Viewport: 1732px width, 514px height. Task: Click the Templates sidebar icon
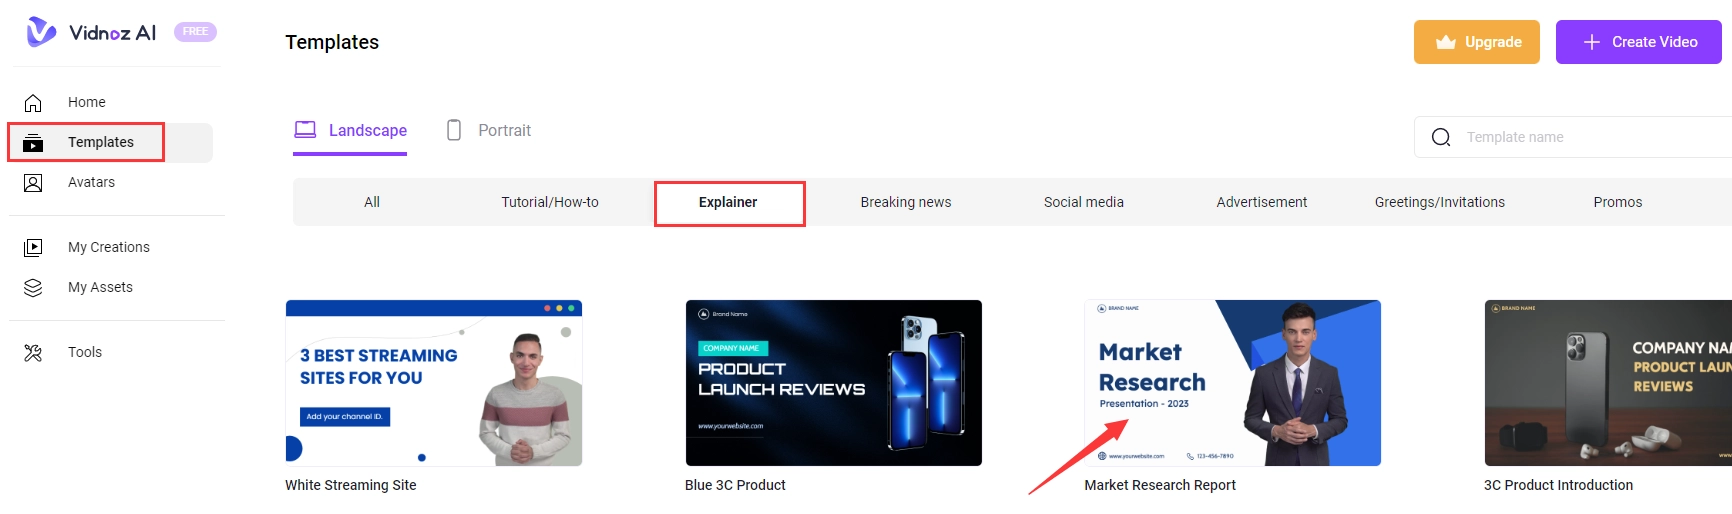coord(33,143)
